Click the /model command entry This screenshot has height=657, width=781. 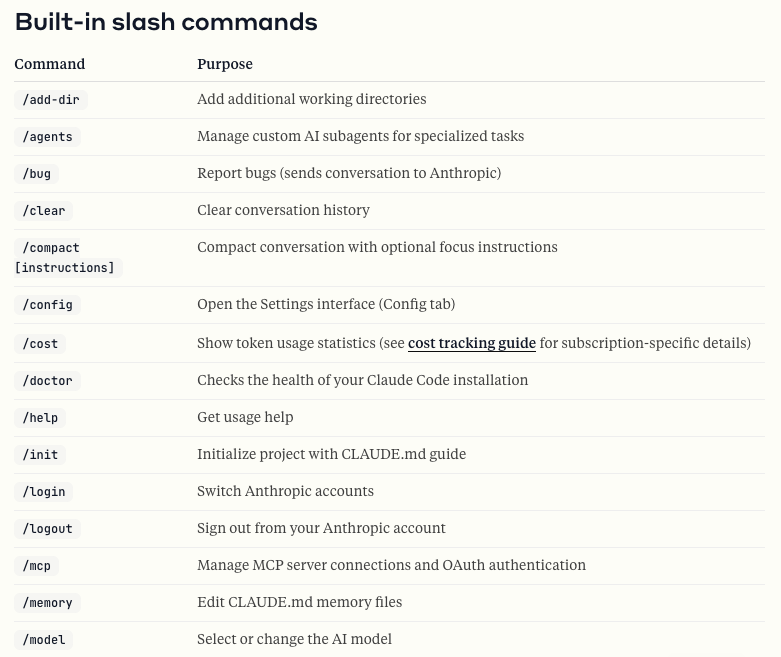point(44,640)
